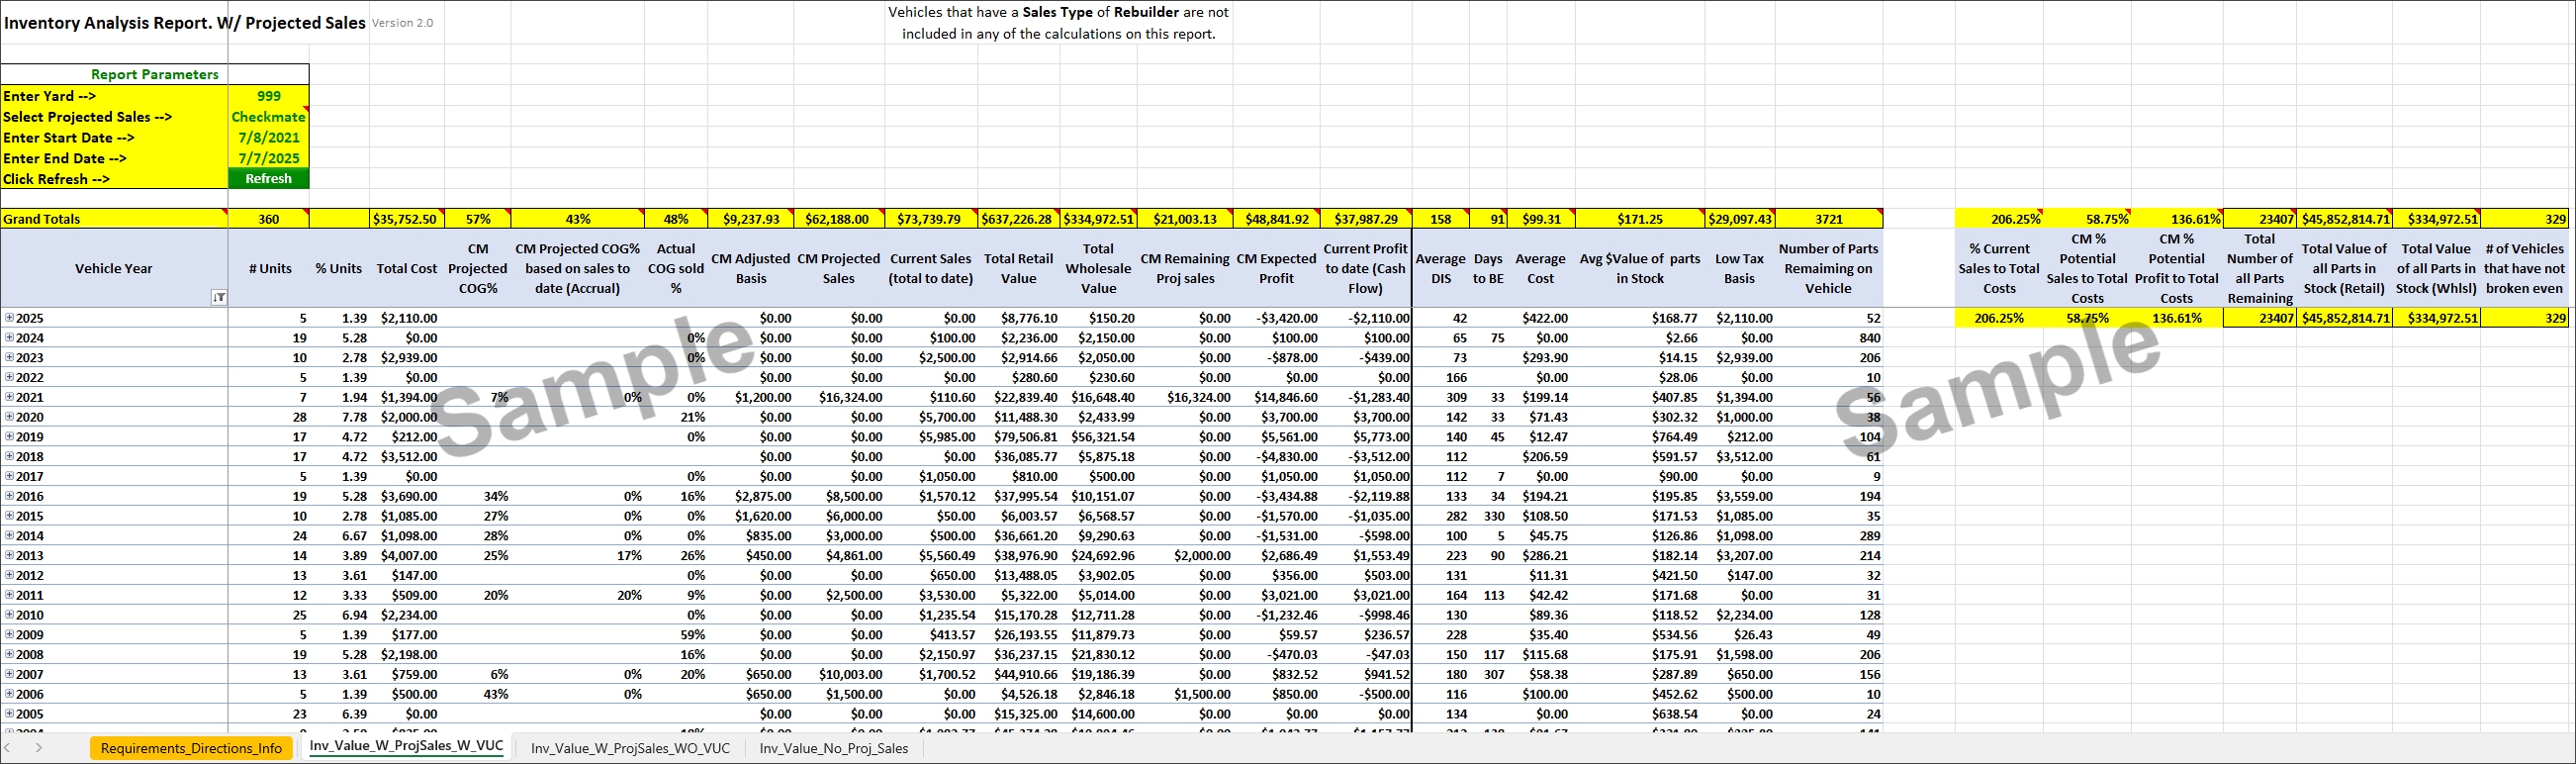This screenshot has width=2576, height=764.
Task: Open the Inv_Value_W_ProjSales_WO_VUC sheet tab
Action: coord(630,748)
